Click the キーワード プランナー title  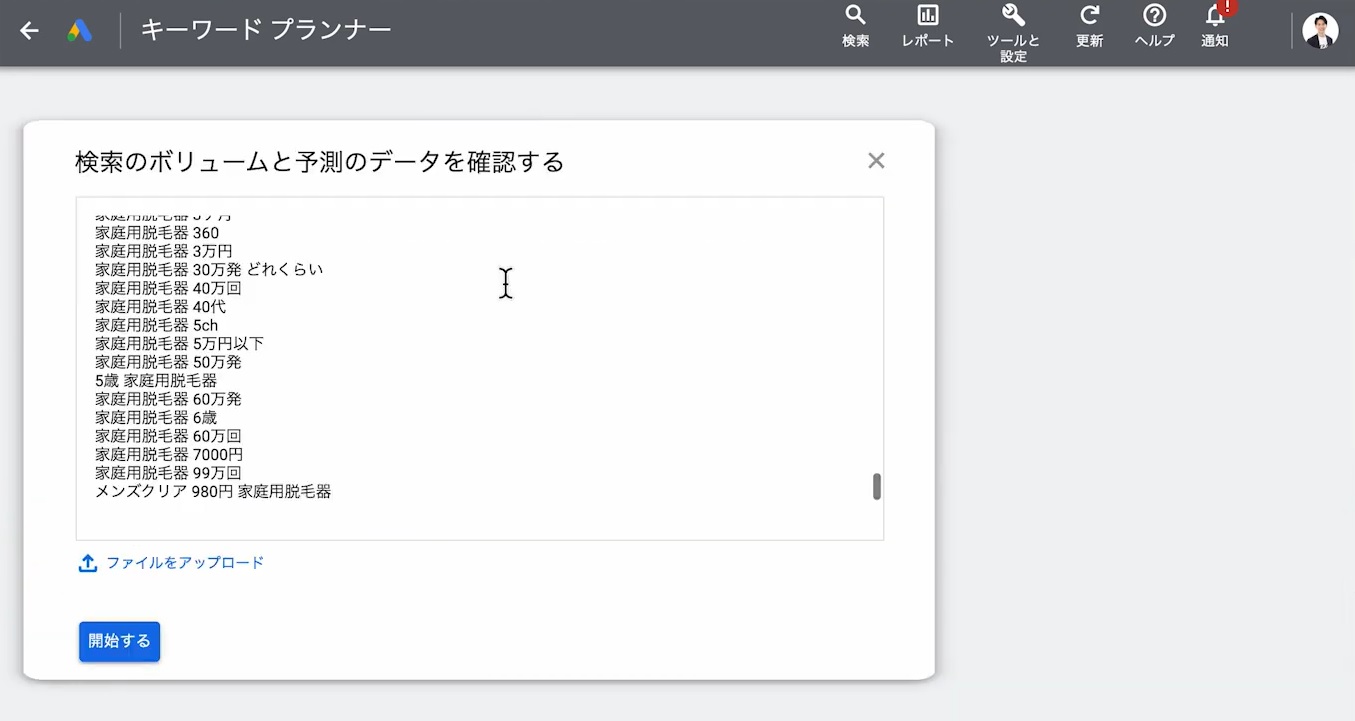[x=266, y=30]
